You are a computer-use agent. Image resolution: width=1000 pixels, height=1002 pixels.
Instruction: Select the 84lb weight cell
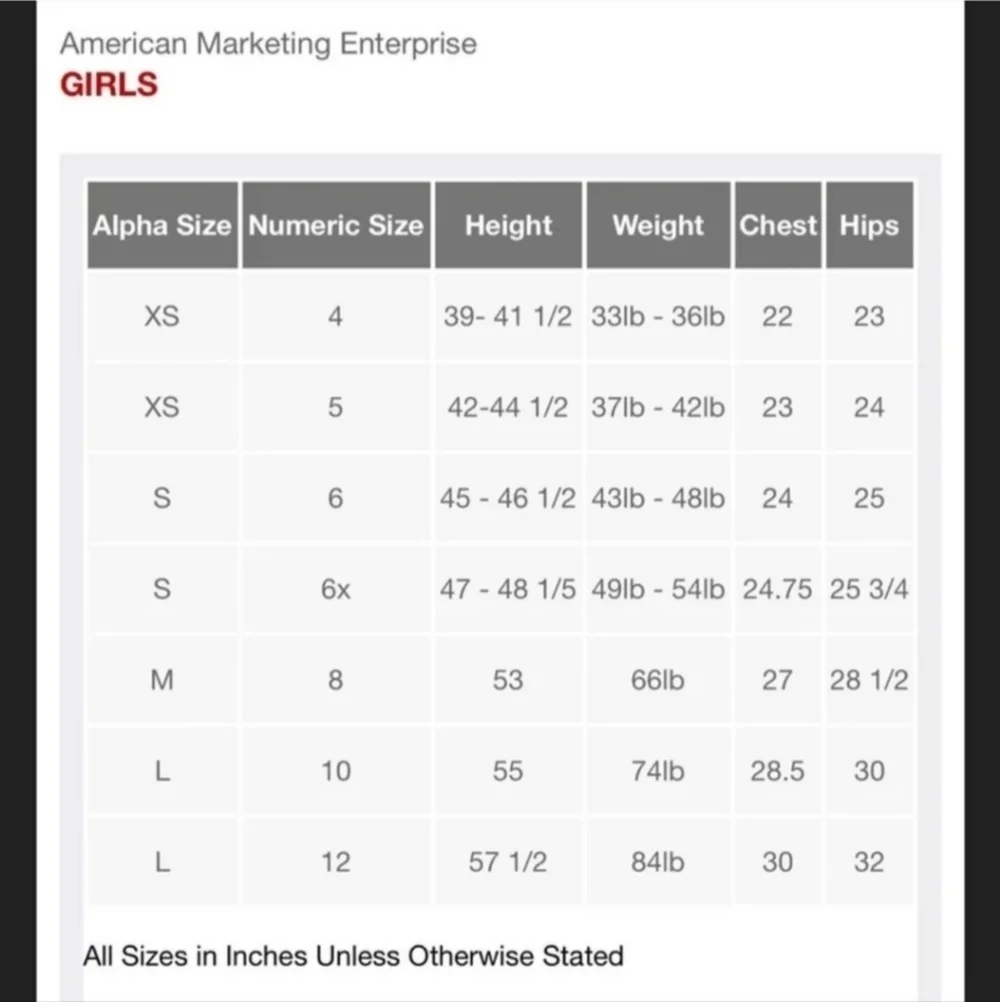coord(658,862)
